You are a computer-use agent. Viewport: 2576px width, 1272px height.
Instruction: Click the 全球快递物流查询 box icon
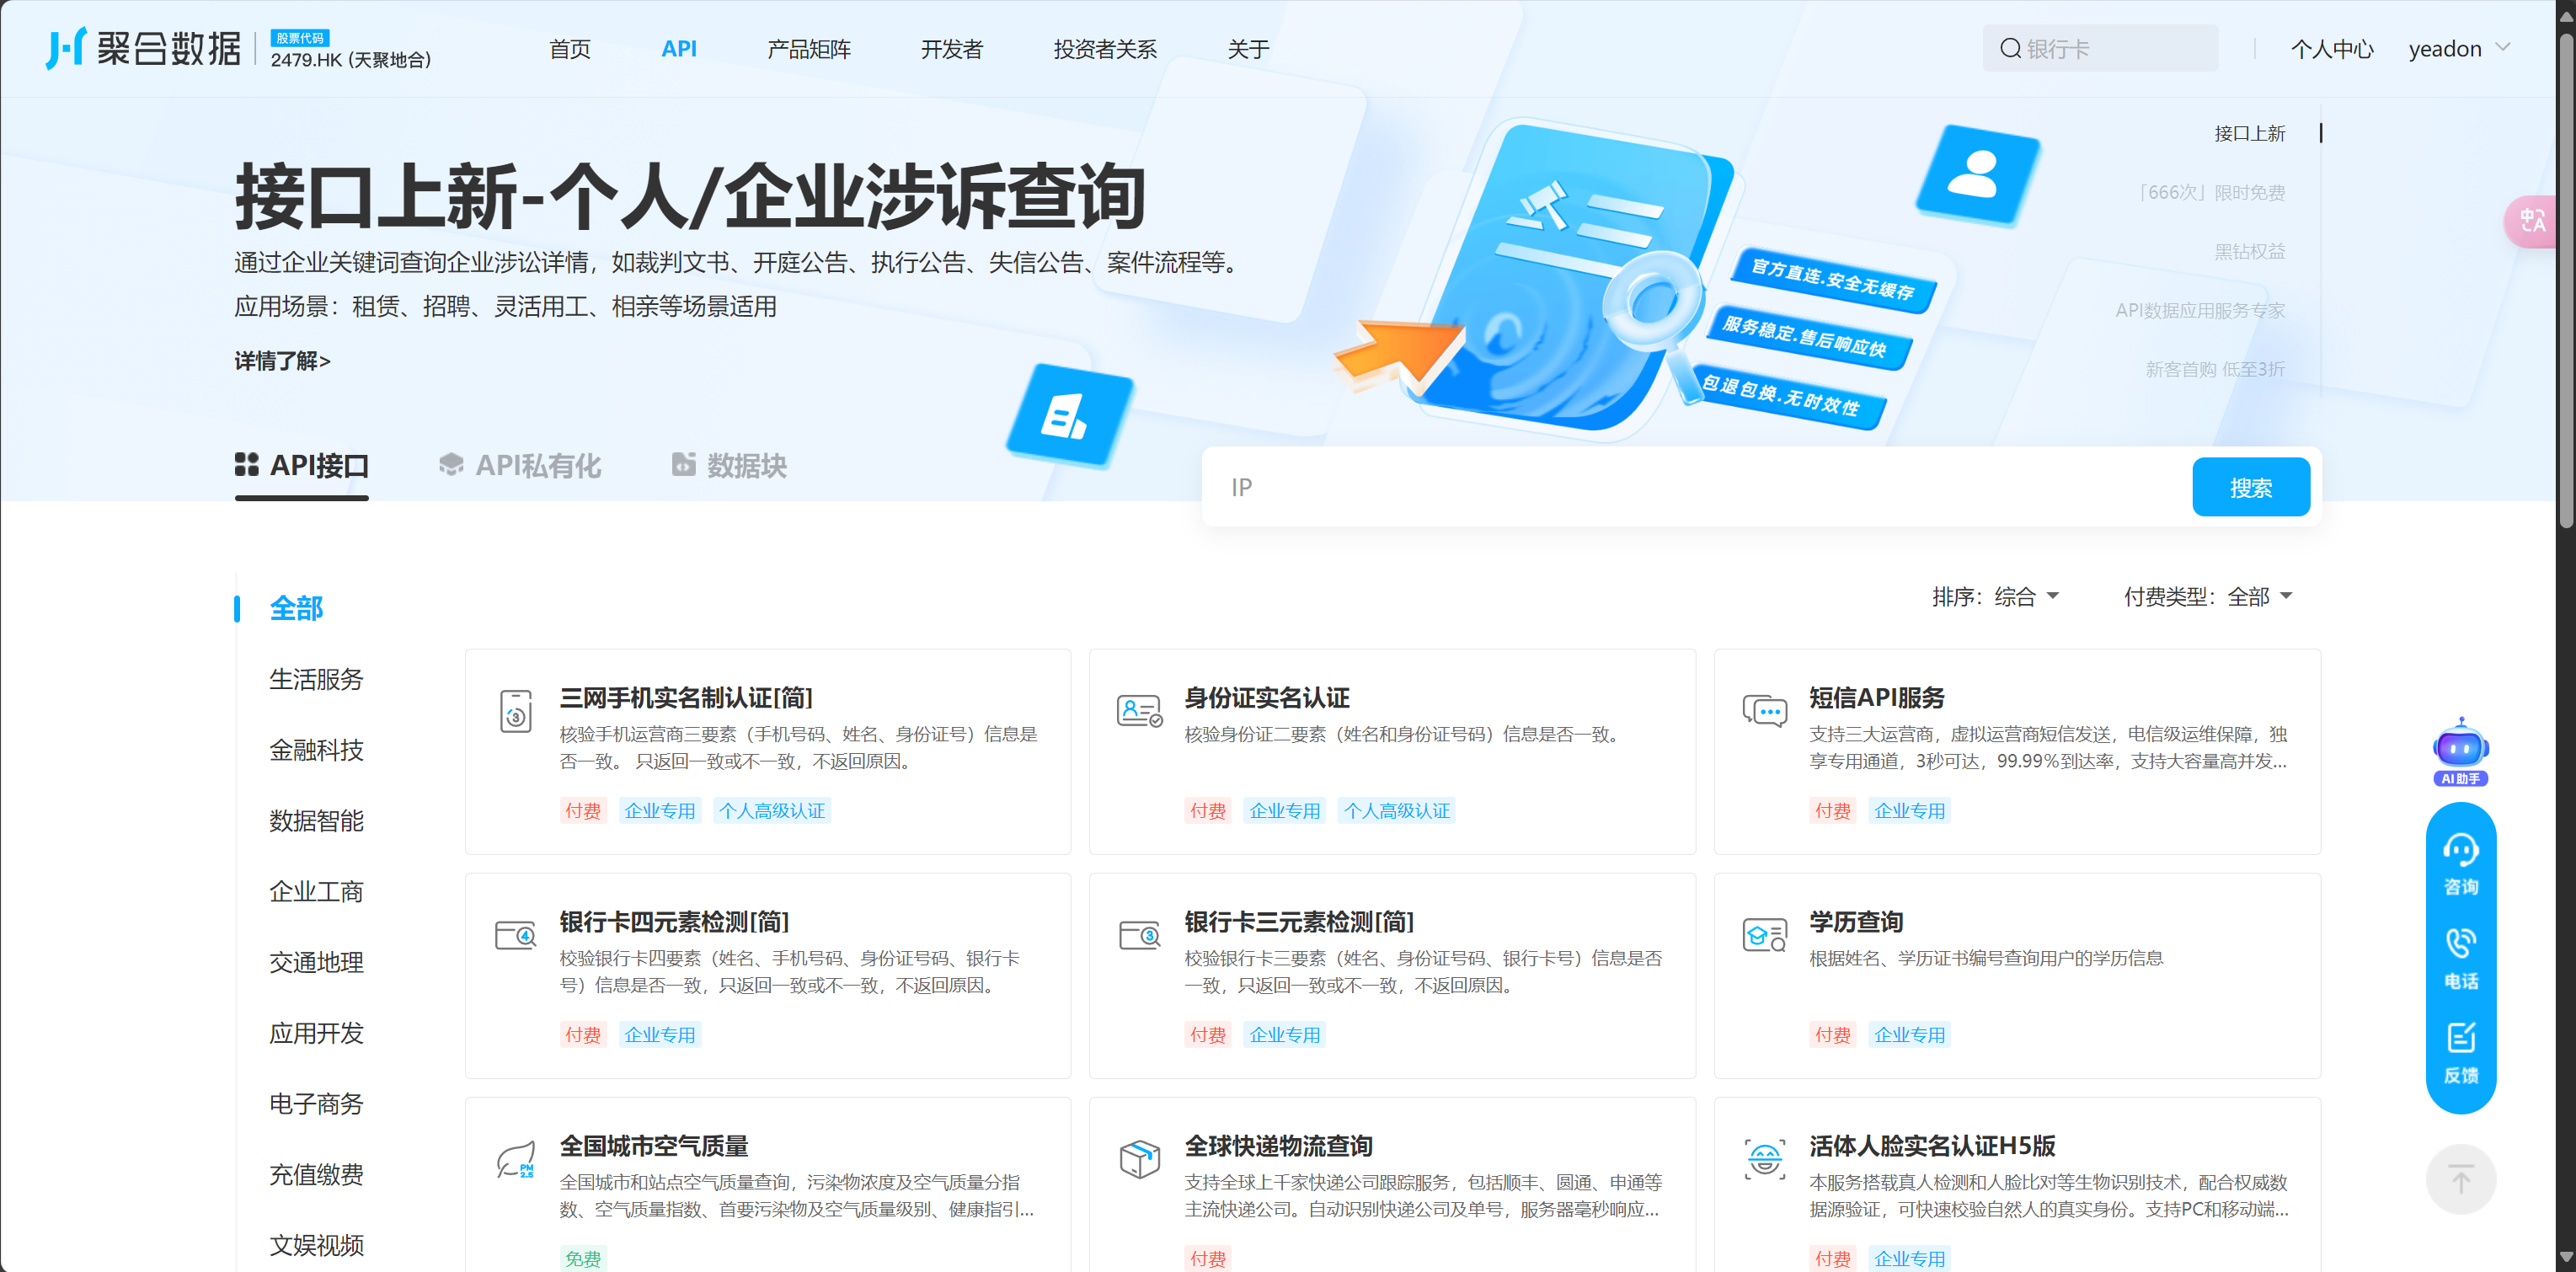[1139, 1159]
